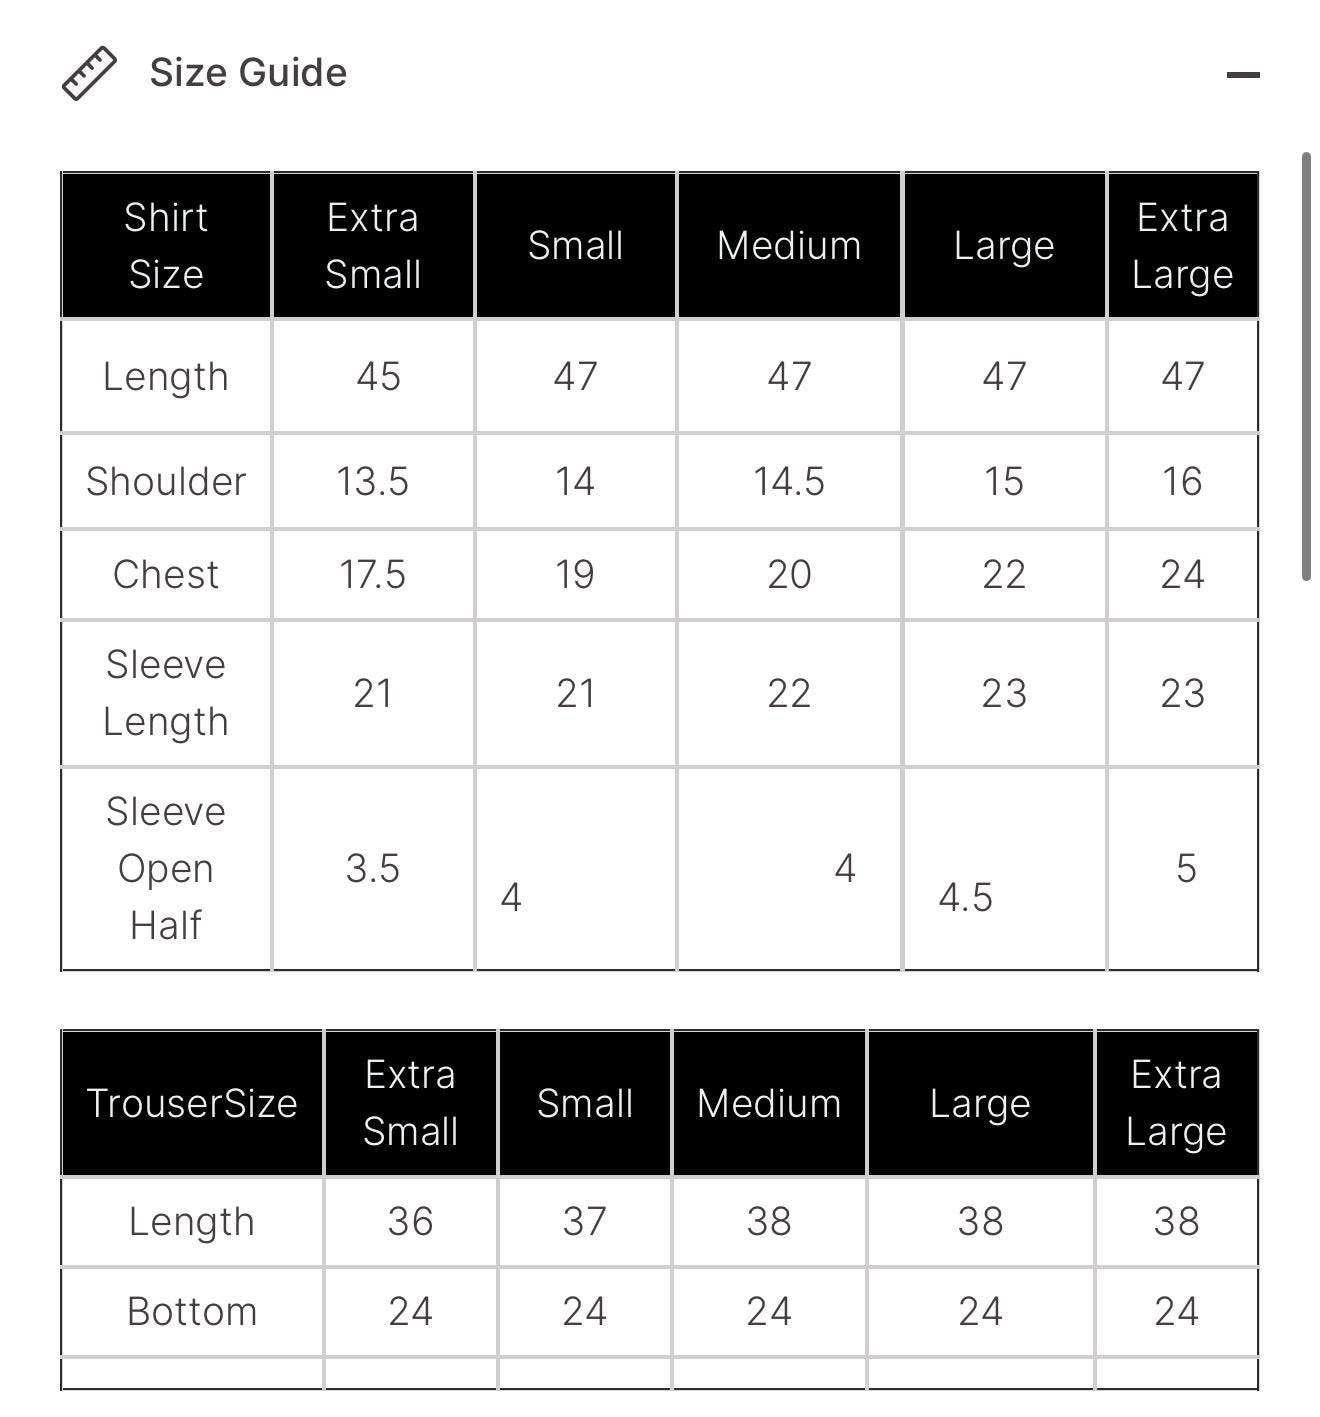Click the Sleeve Open Half row label
Screen dimensions: 1320x1417
[166, 868]
